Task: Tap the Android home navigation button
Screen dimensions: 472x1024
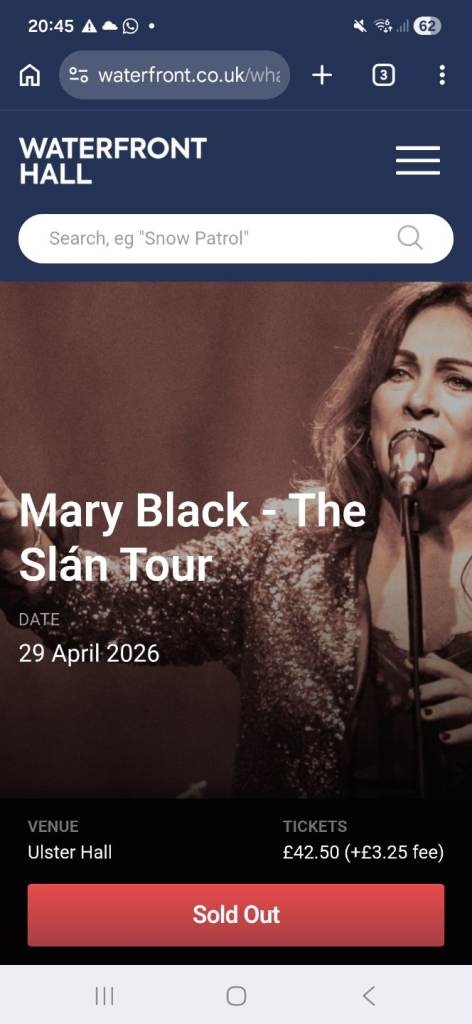Action: (236, 996)
